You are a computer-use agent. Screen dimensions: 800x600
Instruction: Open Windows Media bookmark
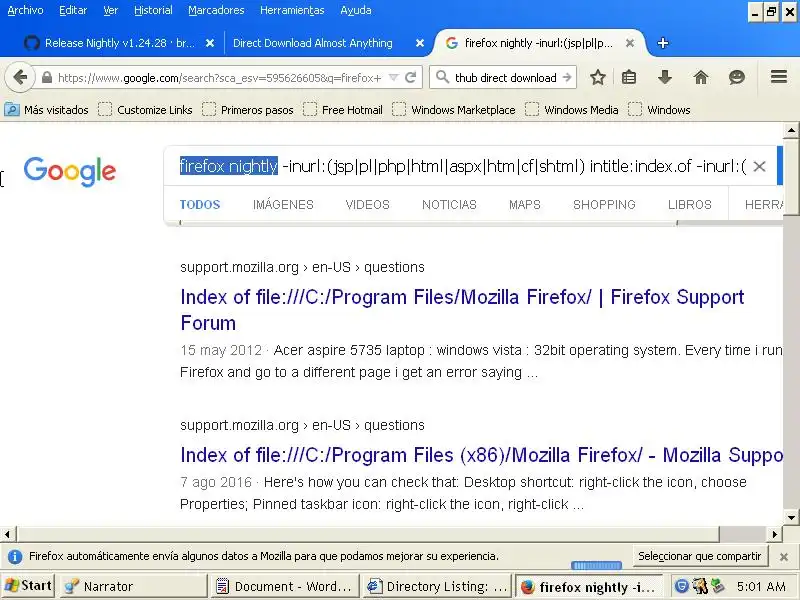point(572,110)
